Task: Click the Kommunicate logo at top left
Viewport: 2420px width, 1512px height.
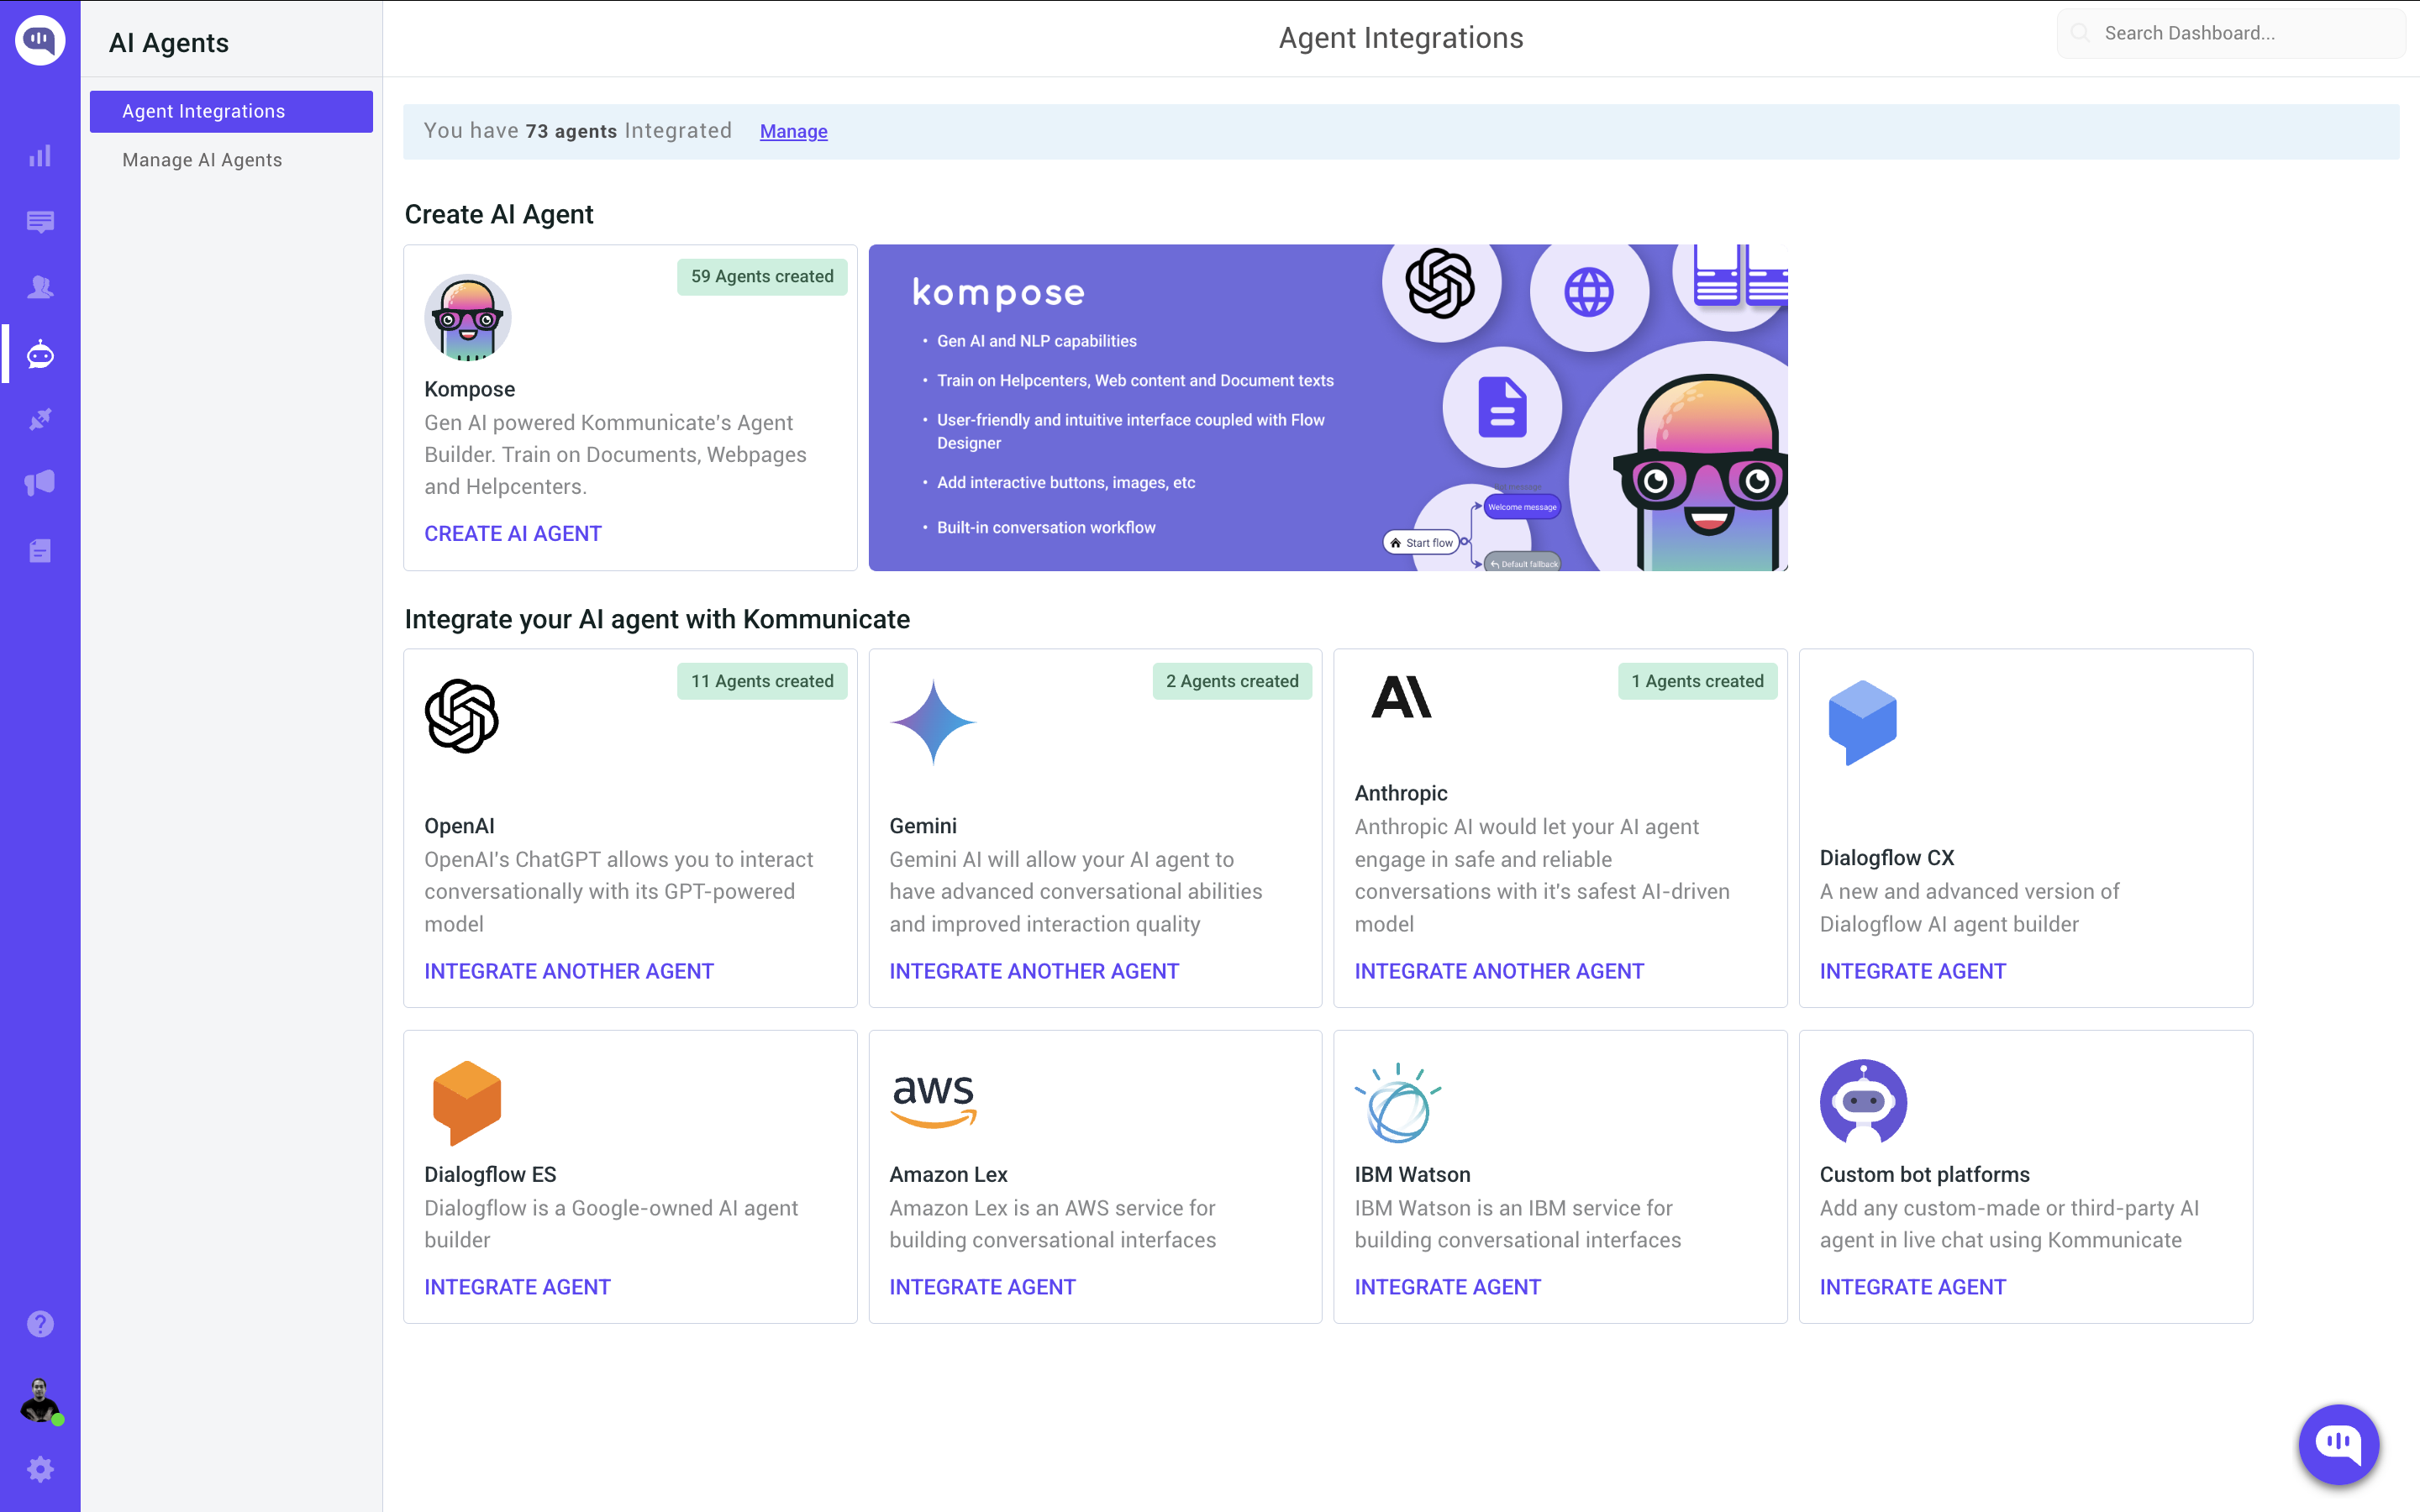Action: (40, 40)
